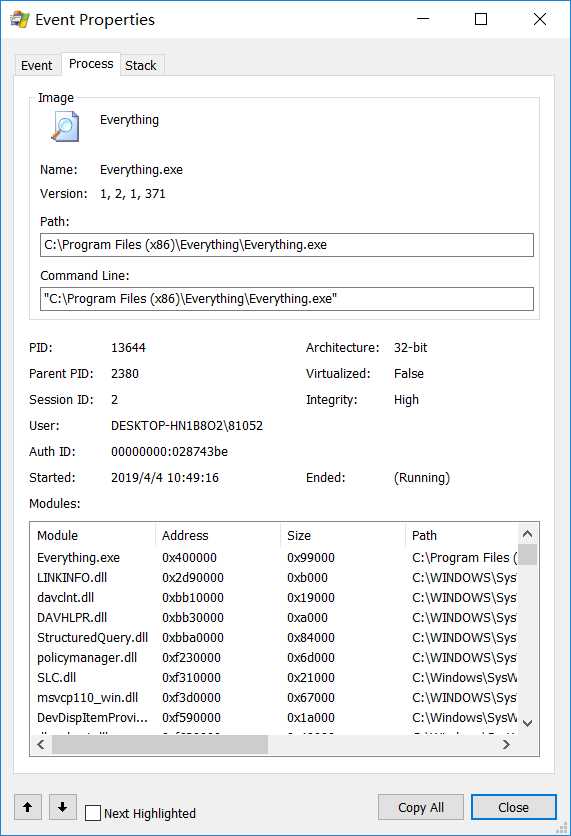Click the Command Line input field
571x836 pixels.
click(287, 299)
